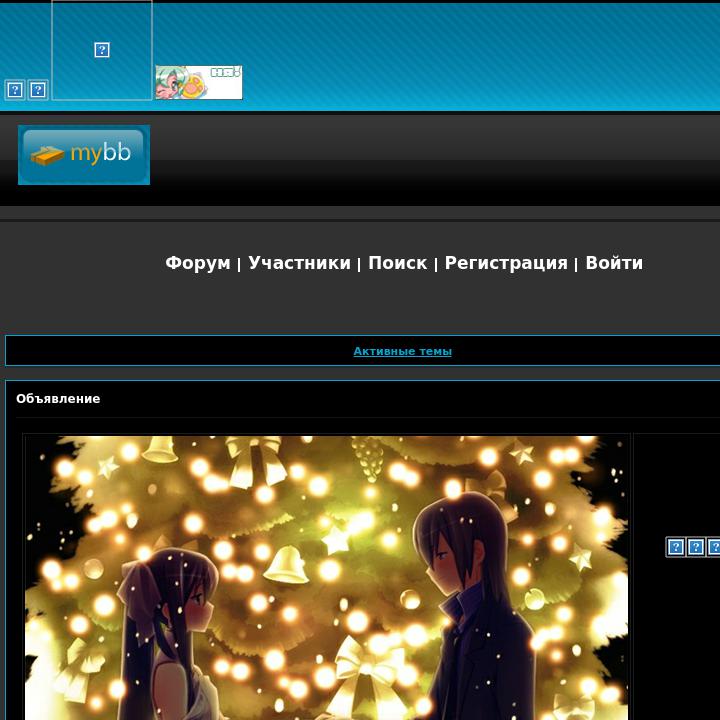Click the Войти login link
This screenshot has width=720, height=720.
click(614, 263)
